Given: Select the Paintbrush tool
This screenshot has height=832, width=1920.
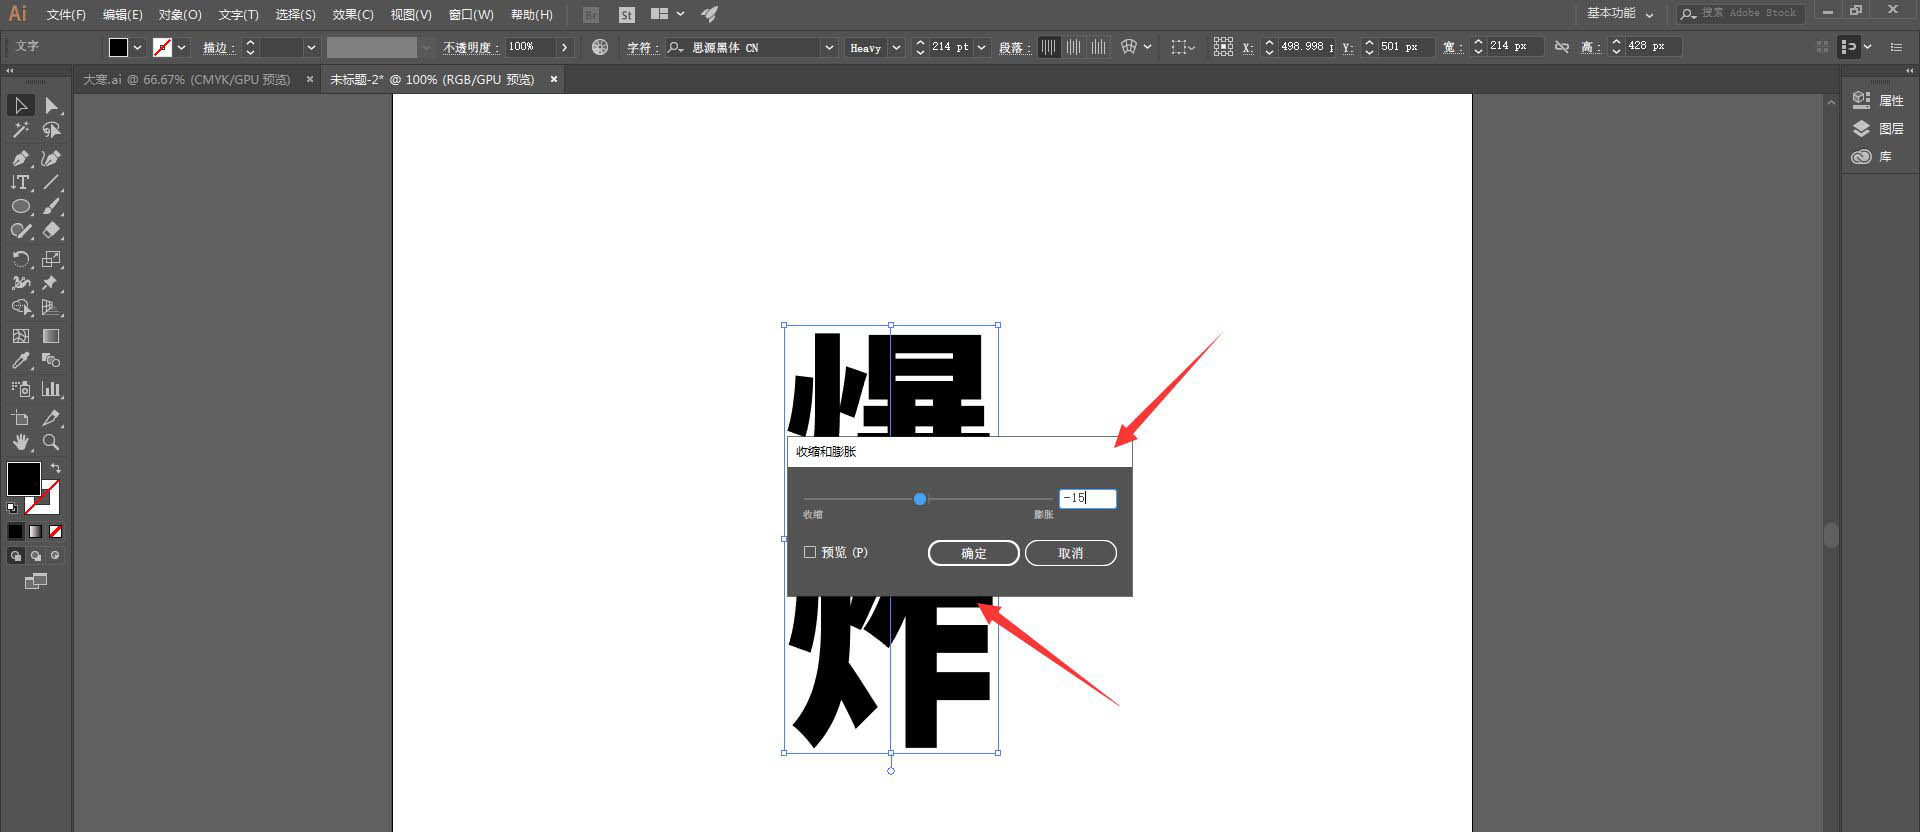Looking at the screenshot, I should pyautogui.click(x=52, y=206).
